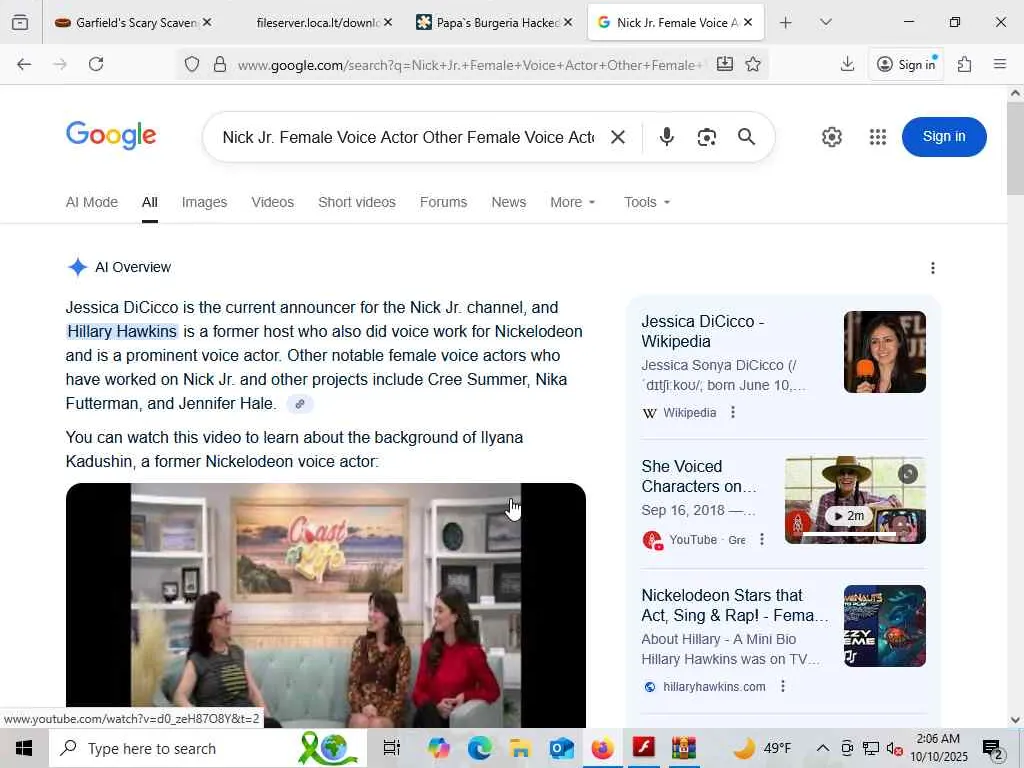Open Google apps grid

coord(878,137)
